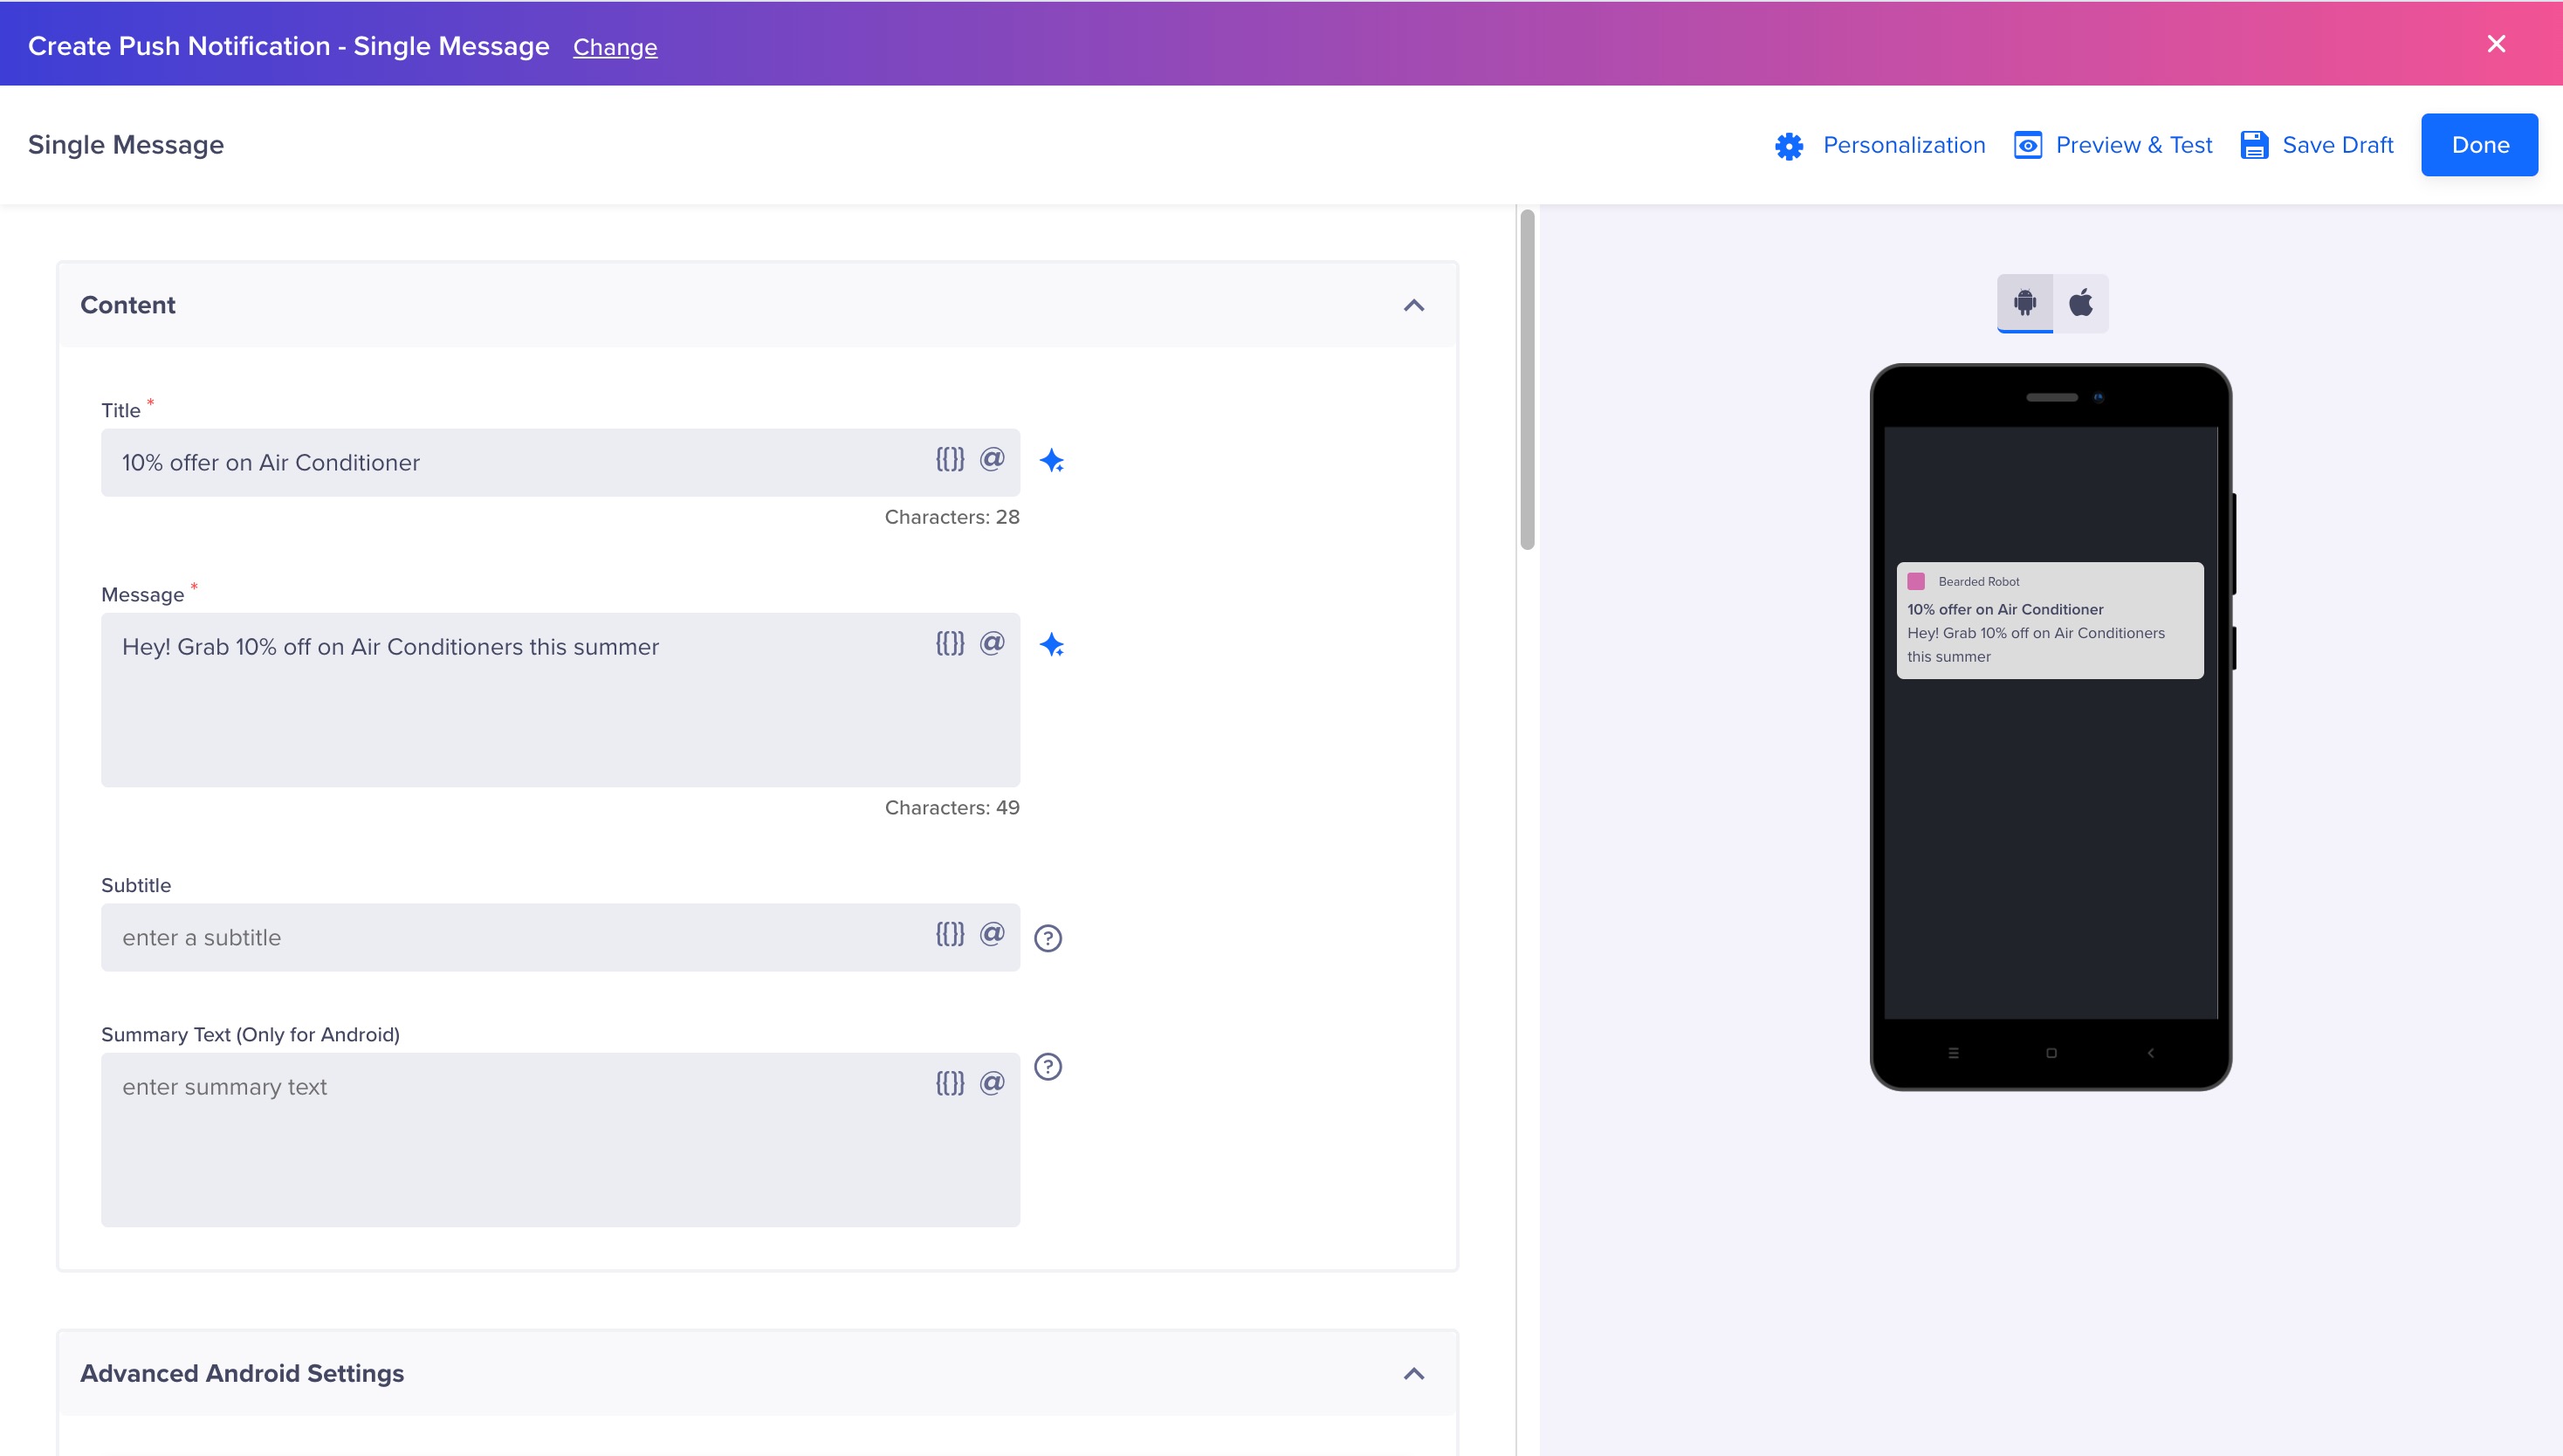Click the mention @ icon in Message field

[991, 642]
